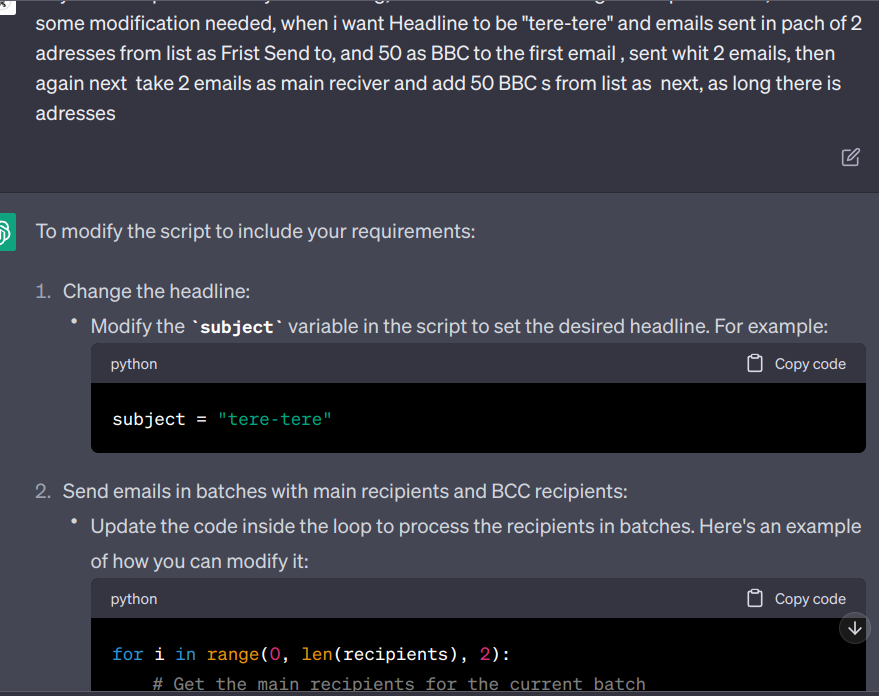Image resolution: width=879 pixels, height=696 pixels.
Task: Click the inline `subject` code word
Action: 237,328
